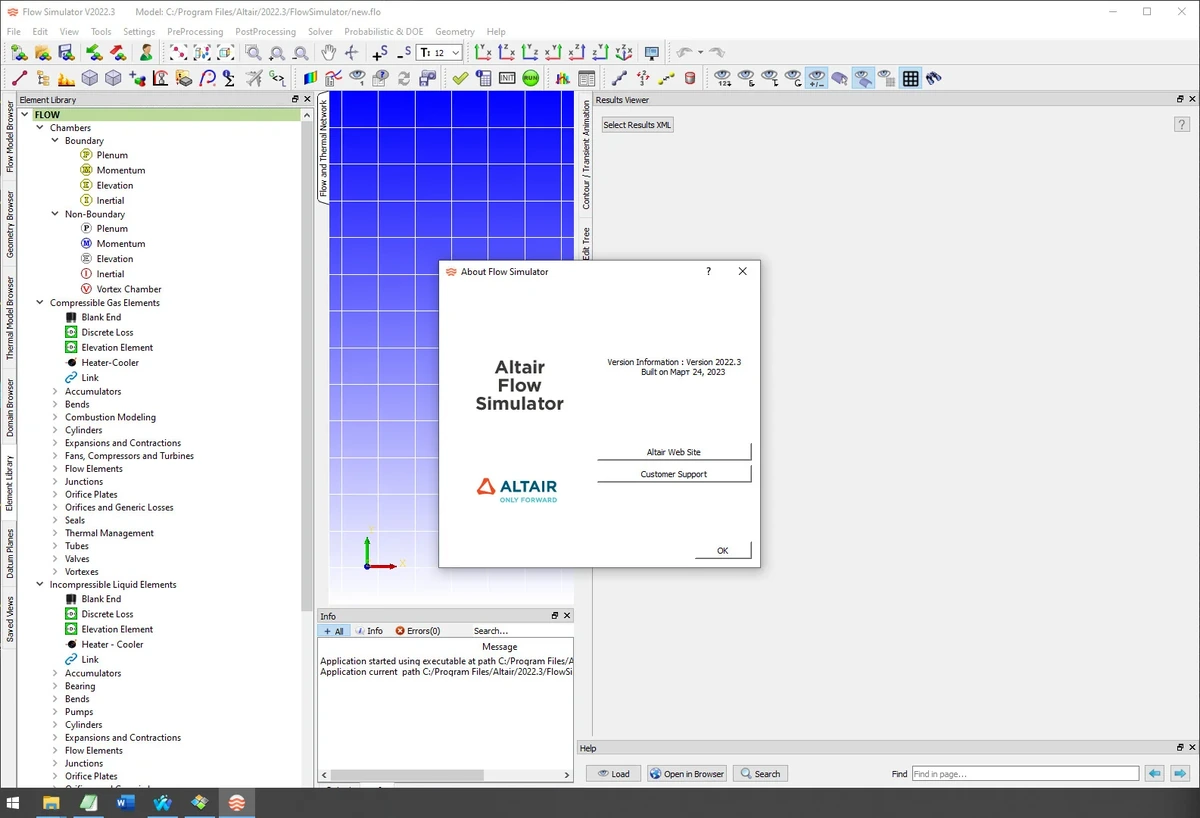Open Word from the taskbar
Viewport: 1200px width, 818px height.
[125, 802]
